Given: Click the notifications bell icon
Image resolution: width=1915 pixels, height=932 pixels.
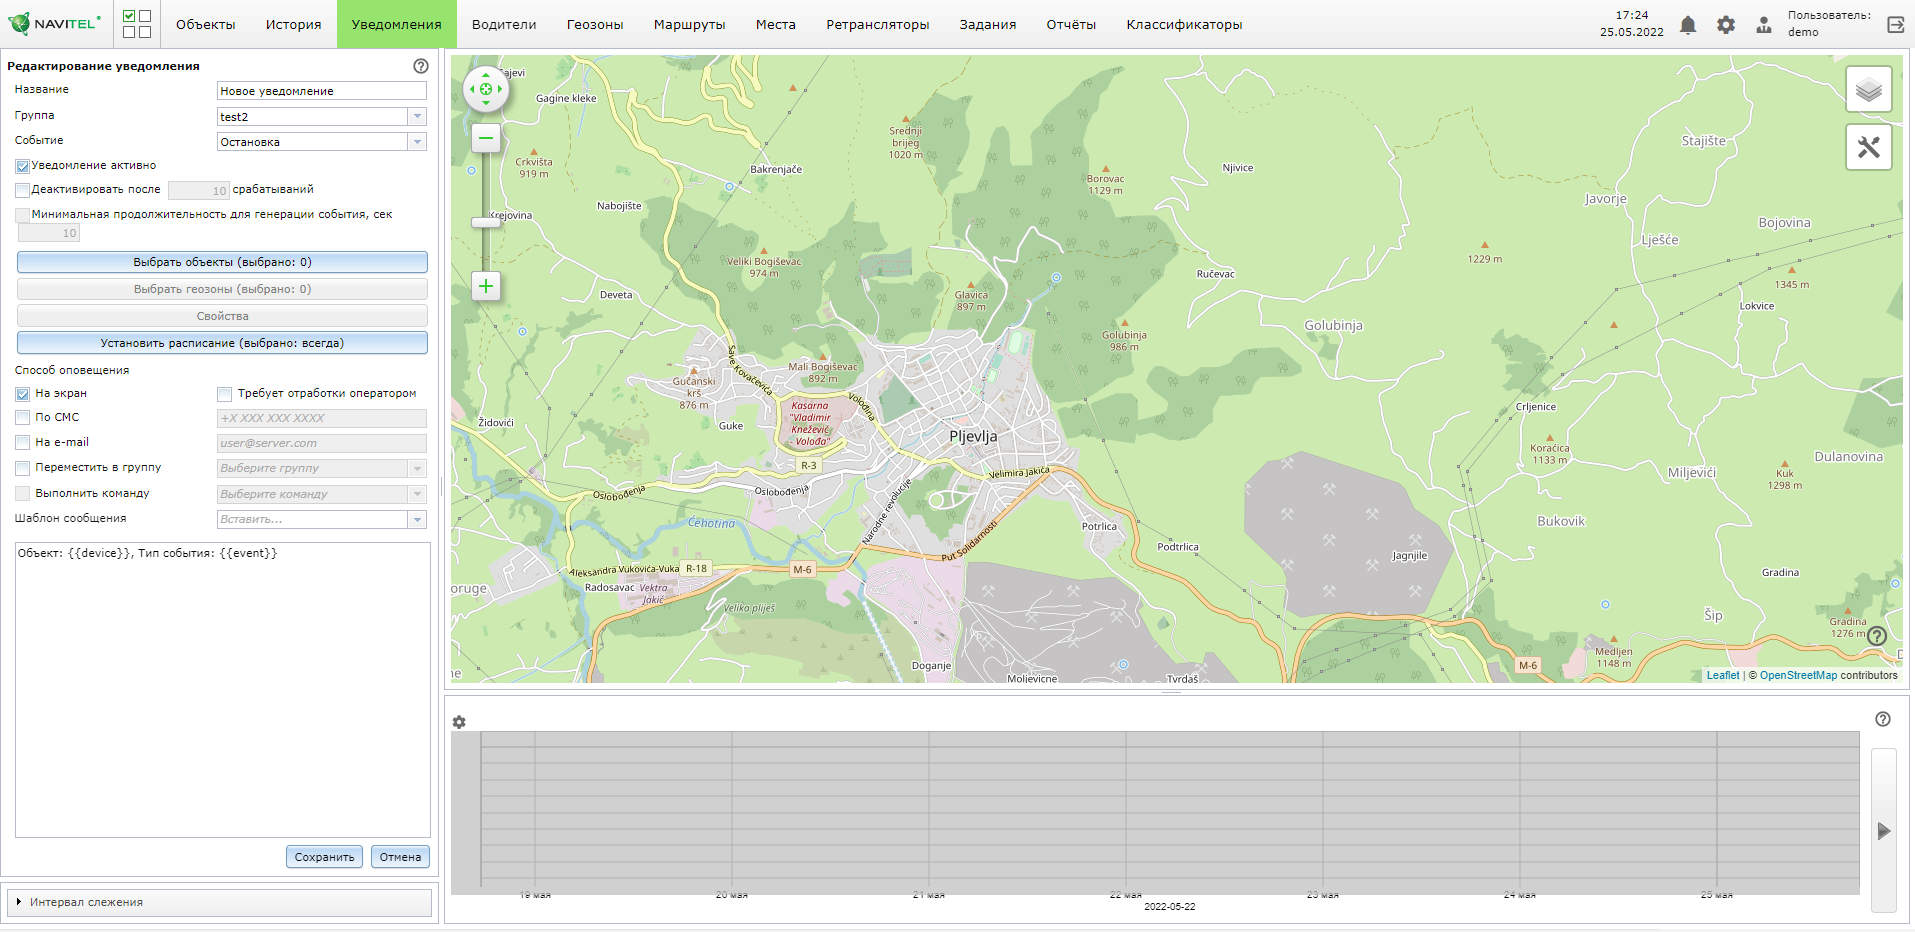Looking at the screenshot, I should click(1688, 25).
